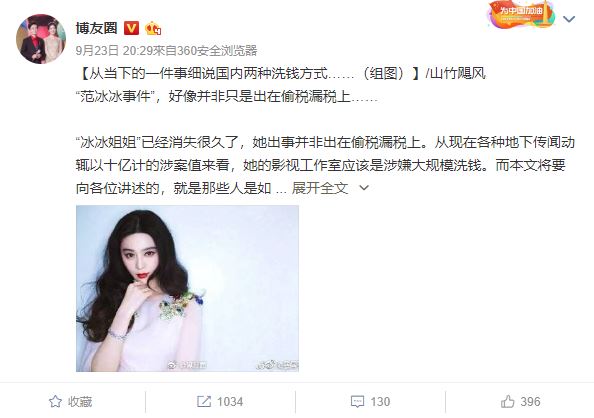The height and width of the screenshot is (418, 594).
Task: Click the 为中国加油 banner badge
Action: coord(522,15)
